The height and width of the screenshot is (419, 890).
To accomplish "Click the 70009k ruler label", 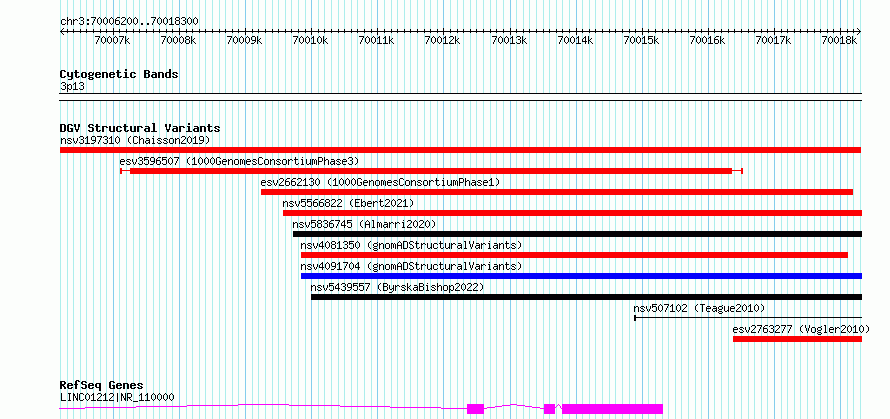I will point(244,40).
